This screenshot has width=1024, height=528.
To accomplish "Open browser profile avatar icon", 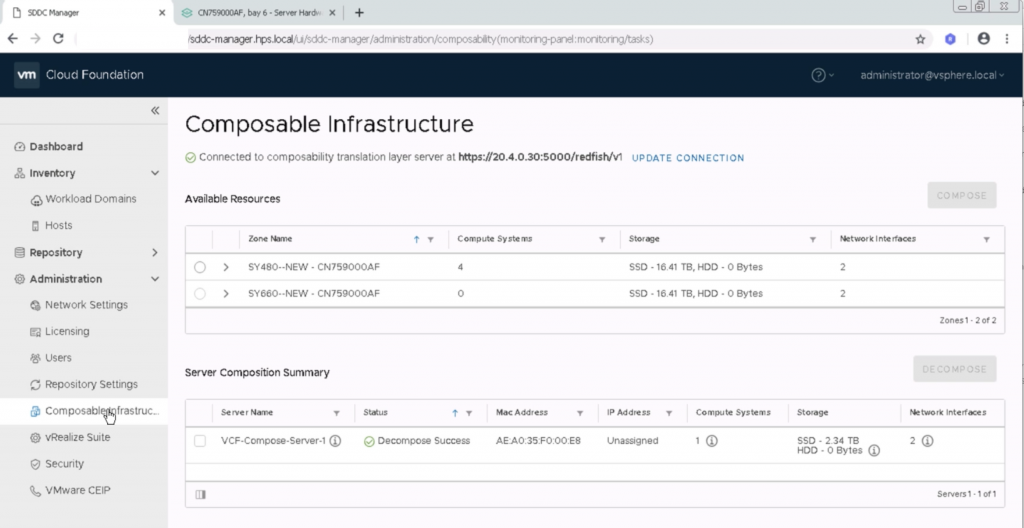I will pos(984,39).
